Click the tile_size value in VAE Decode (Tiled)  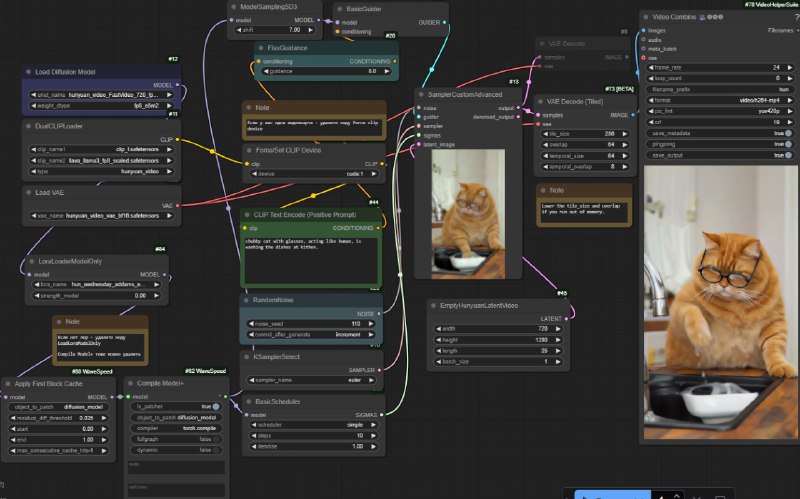pos(585,134)
